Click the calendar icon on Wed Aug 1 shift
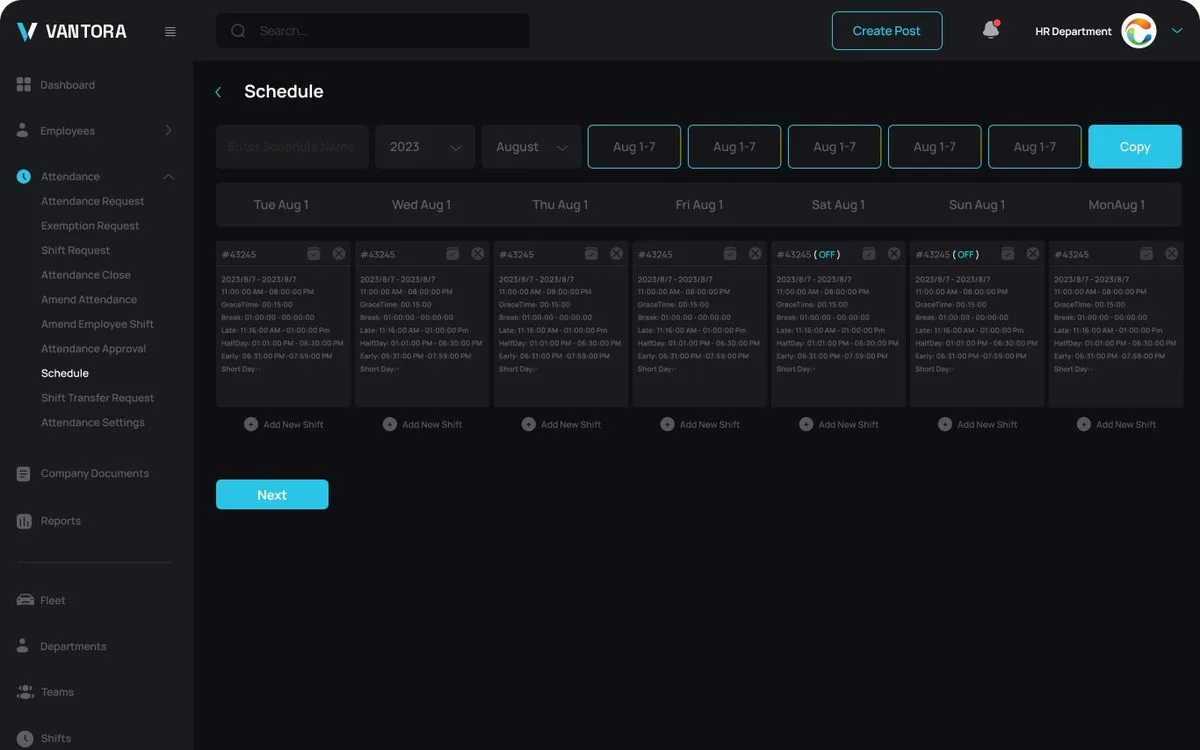This screenshot has height=750, width=1200. click(x=453, y=254)
